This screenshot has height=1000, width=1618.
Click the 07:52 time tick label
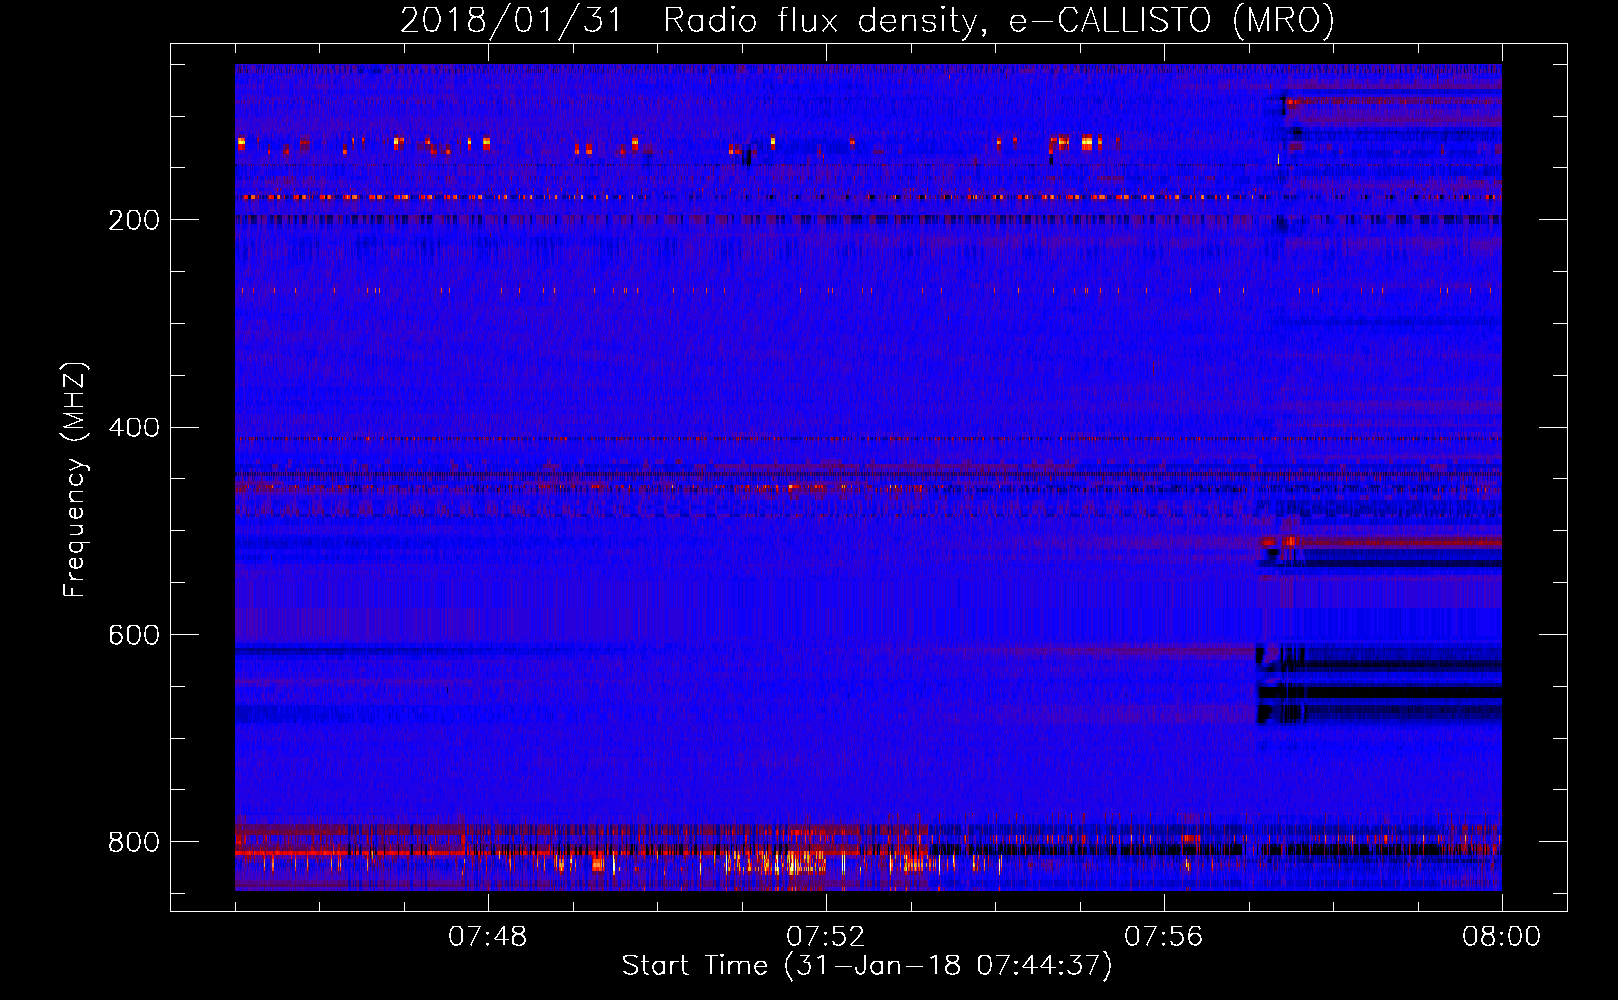(x=826, y=937)
